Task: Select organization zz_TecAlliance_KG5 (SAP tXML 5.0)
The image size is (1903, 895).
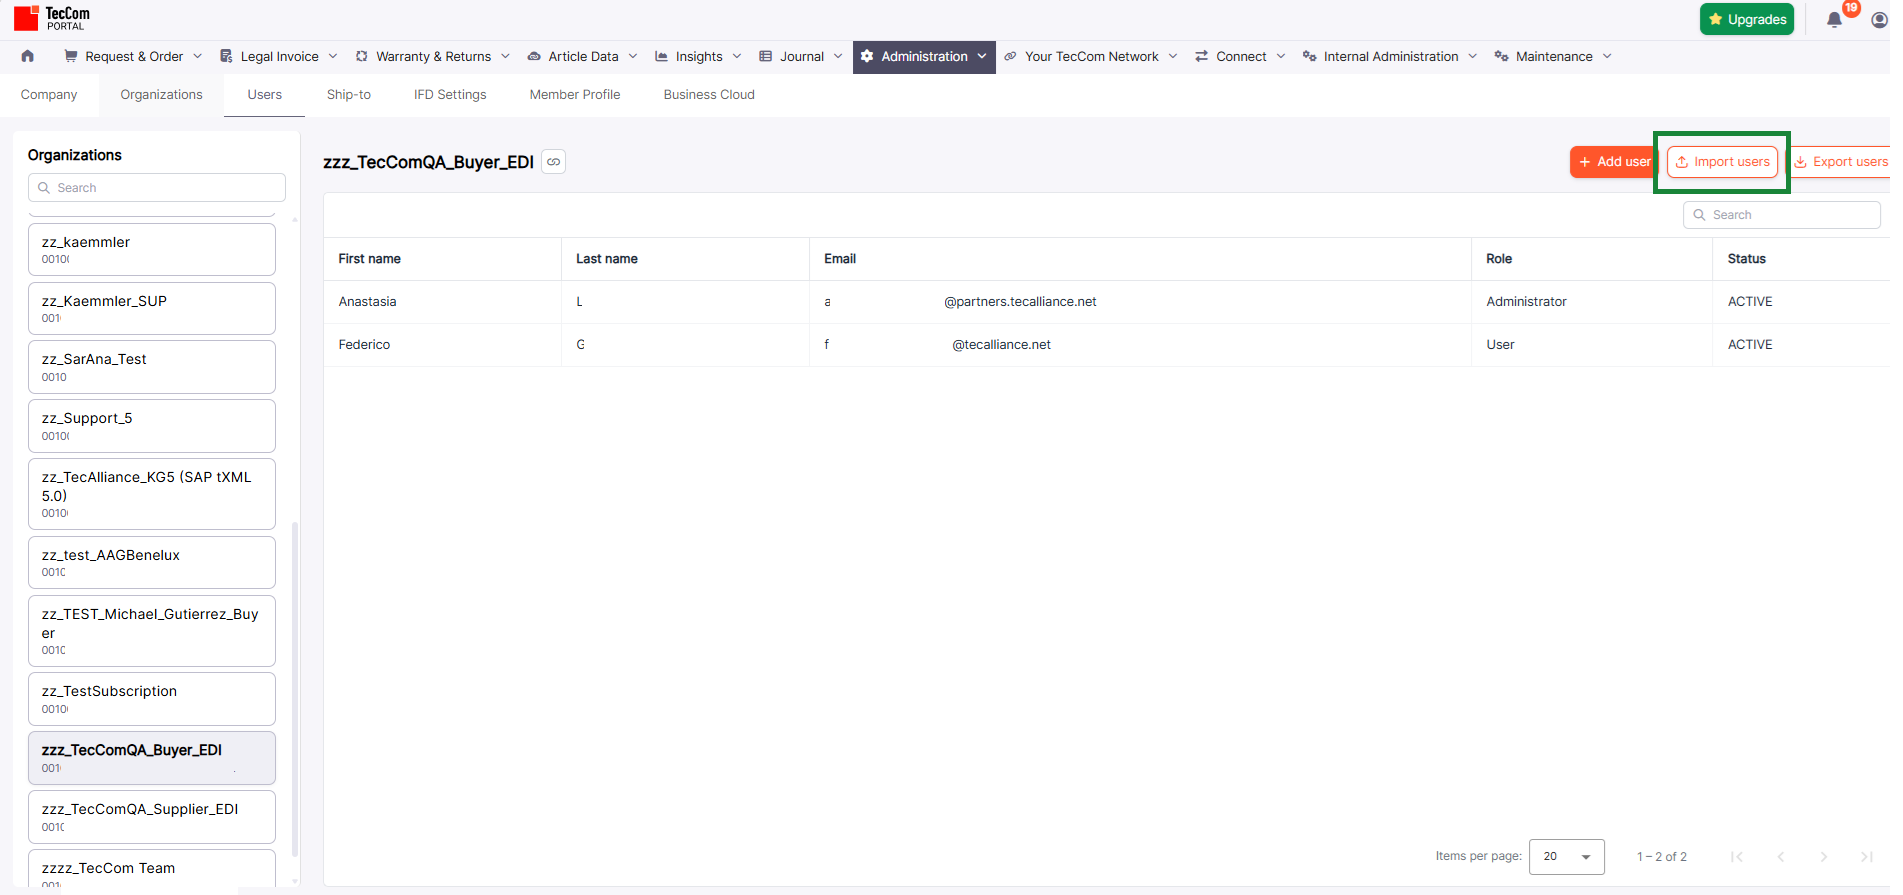Action: coord(152,494)
